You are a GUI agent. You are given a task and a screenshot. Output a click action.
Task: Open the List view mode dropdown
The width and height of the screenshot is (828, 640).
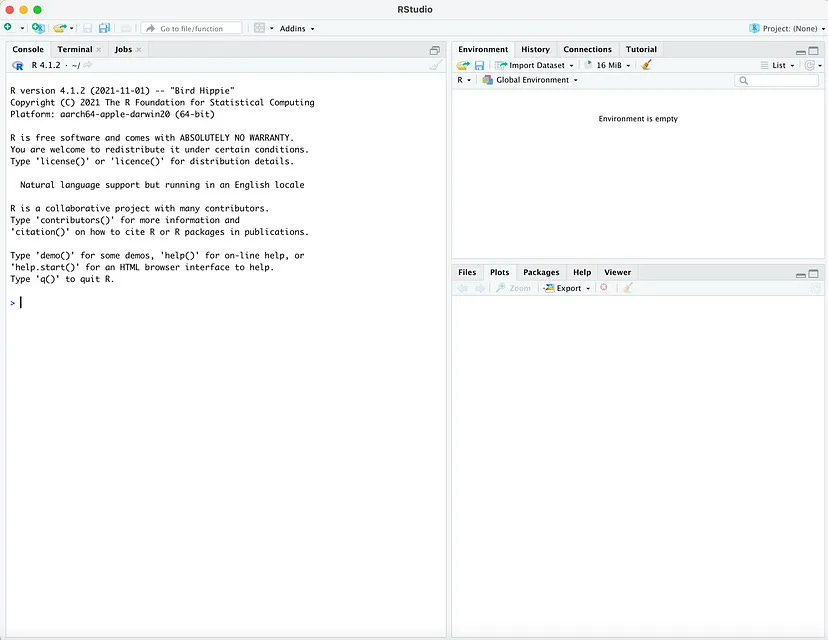tap(777, 65)
